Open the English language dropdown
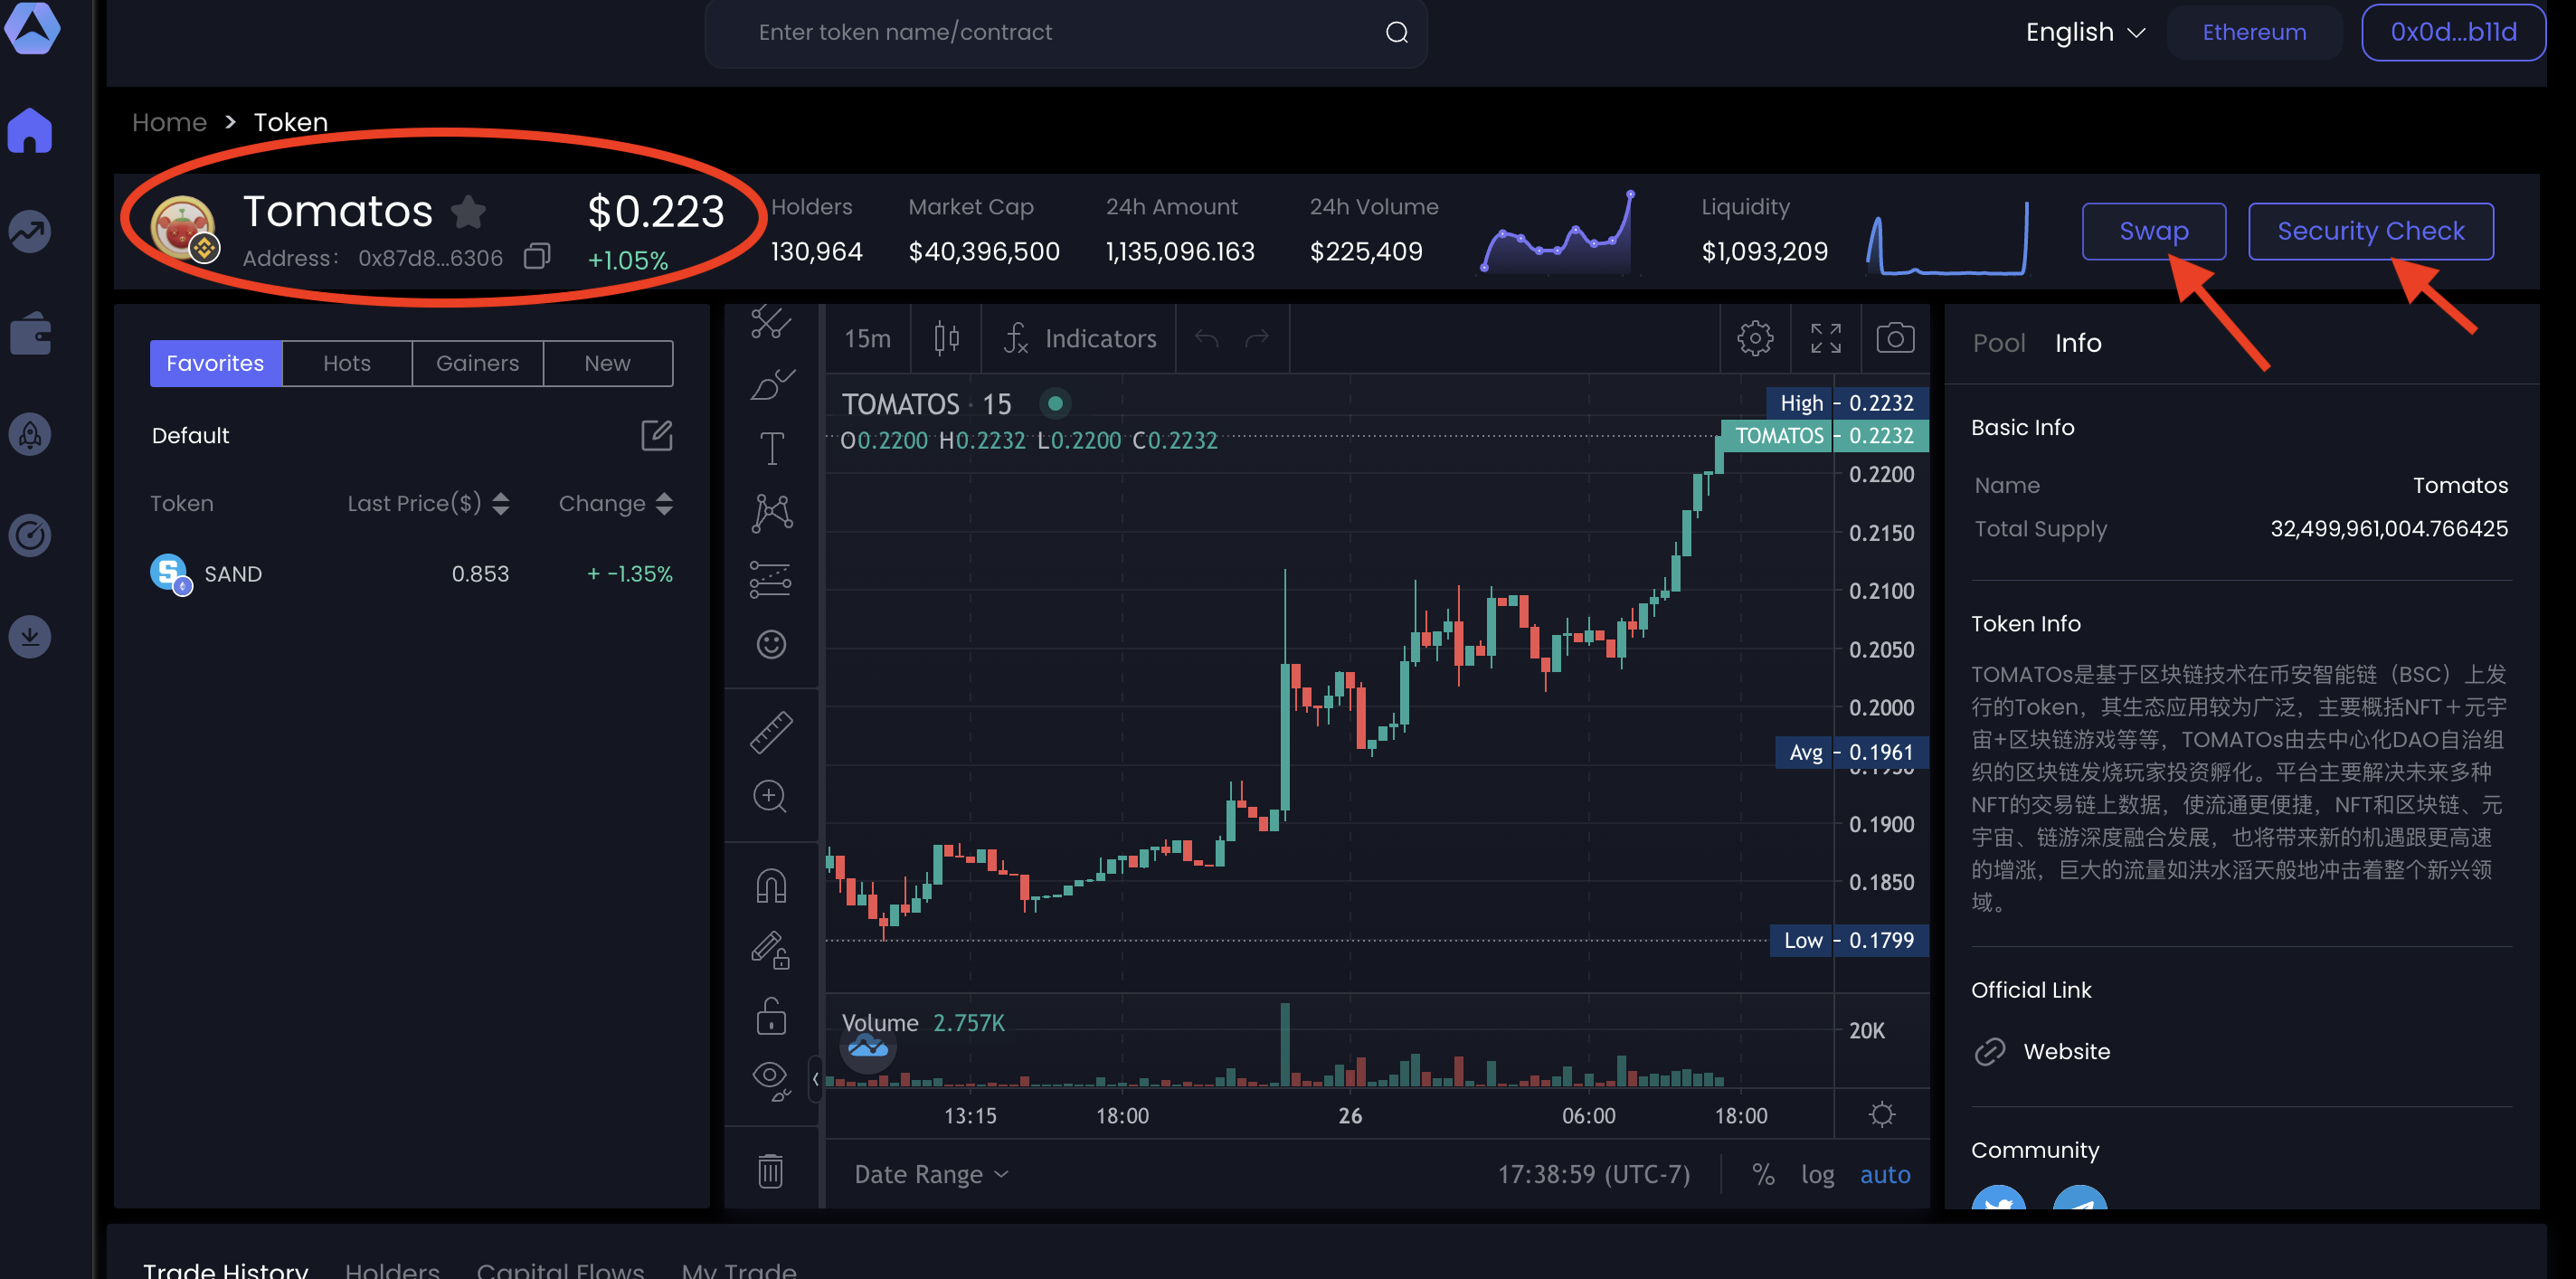 pyautogui.click(x=2084, y=32)
